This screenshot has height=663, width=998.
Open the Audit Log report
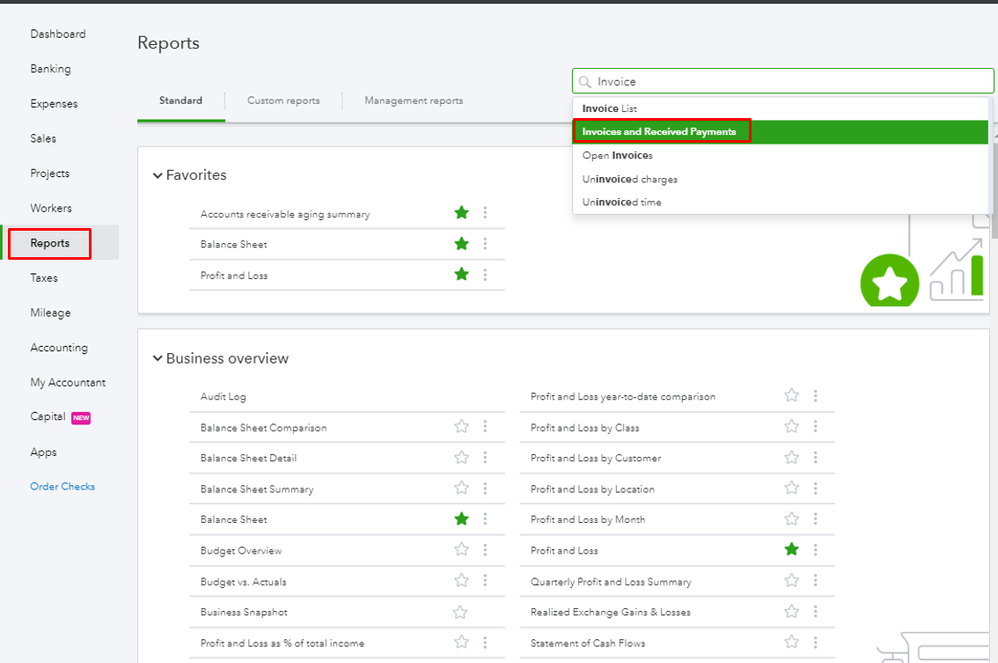point(223,397)
